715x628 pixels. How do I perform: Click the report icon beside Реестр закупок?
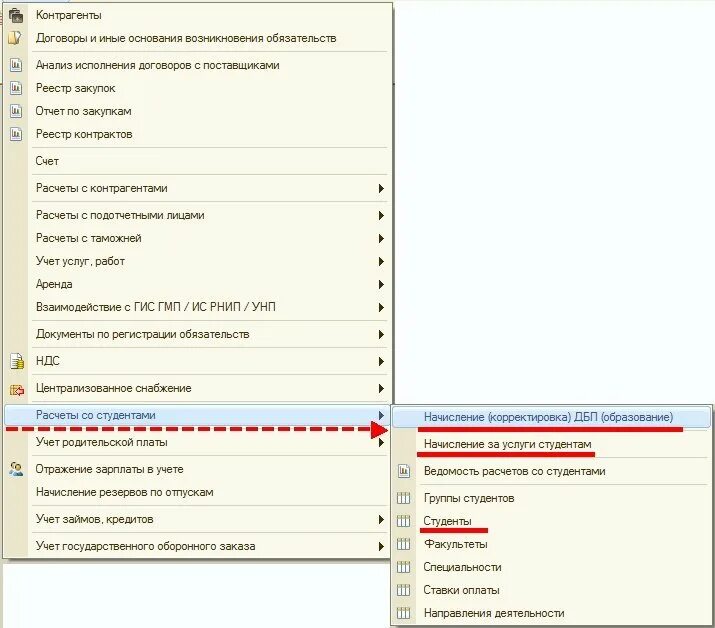click(x=16, y=88)
